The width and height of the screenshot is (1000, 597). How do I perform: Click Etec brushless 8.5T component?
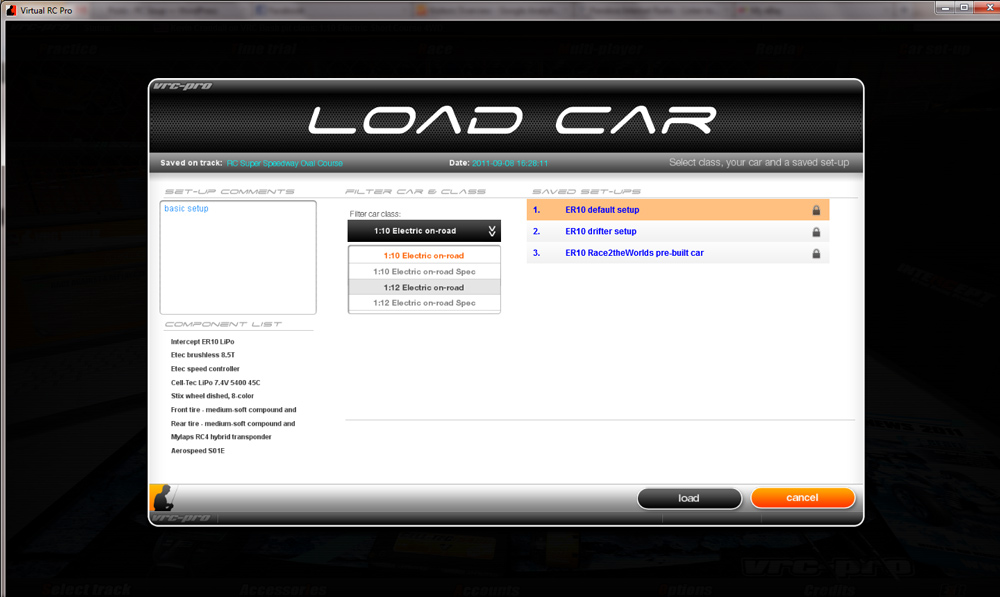click(203, 355)
